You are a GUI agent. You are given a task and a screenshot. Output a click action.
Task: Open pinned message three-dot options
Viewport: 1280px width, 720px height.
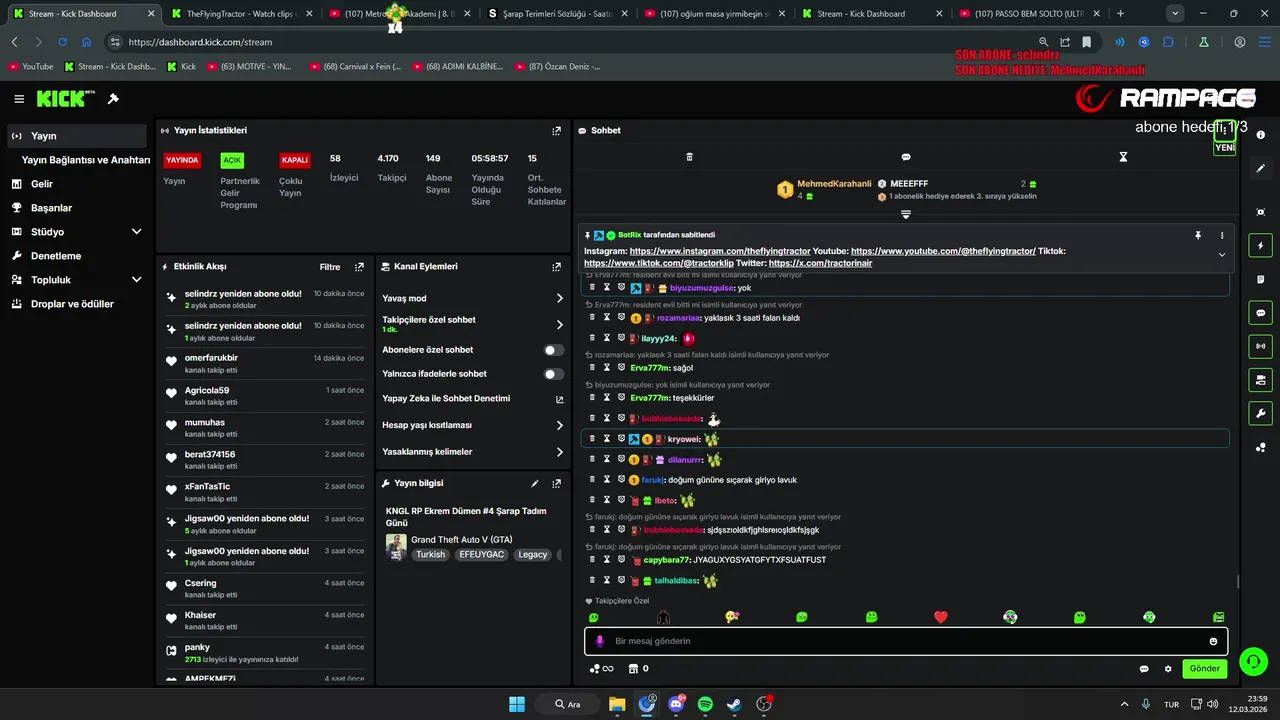[x=1221, y=235]
